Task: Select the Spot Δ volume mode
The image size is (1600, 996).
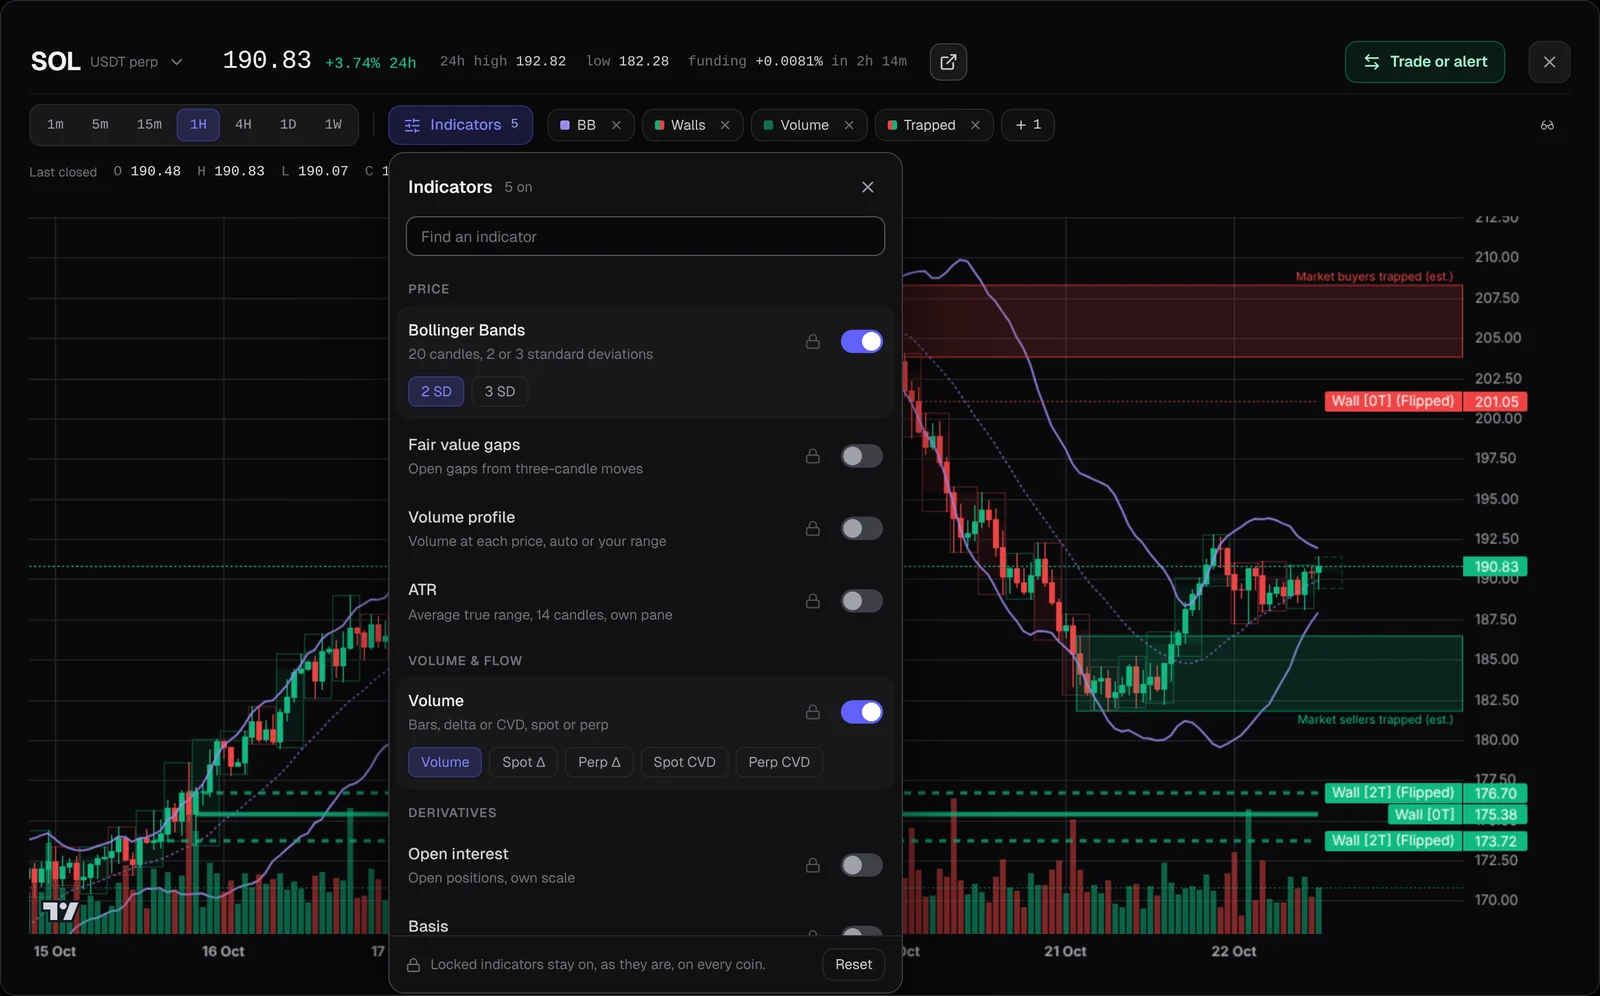Action: coord(524,762)
